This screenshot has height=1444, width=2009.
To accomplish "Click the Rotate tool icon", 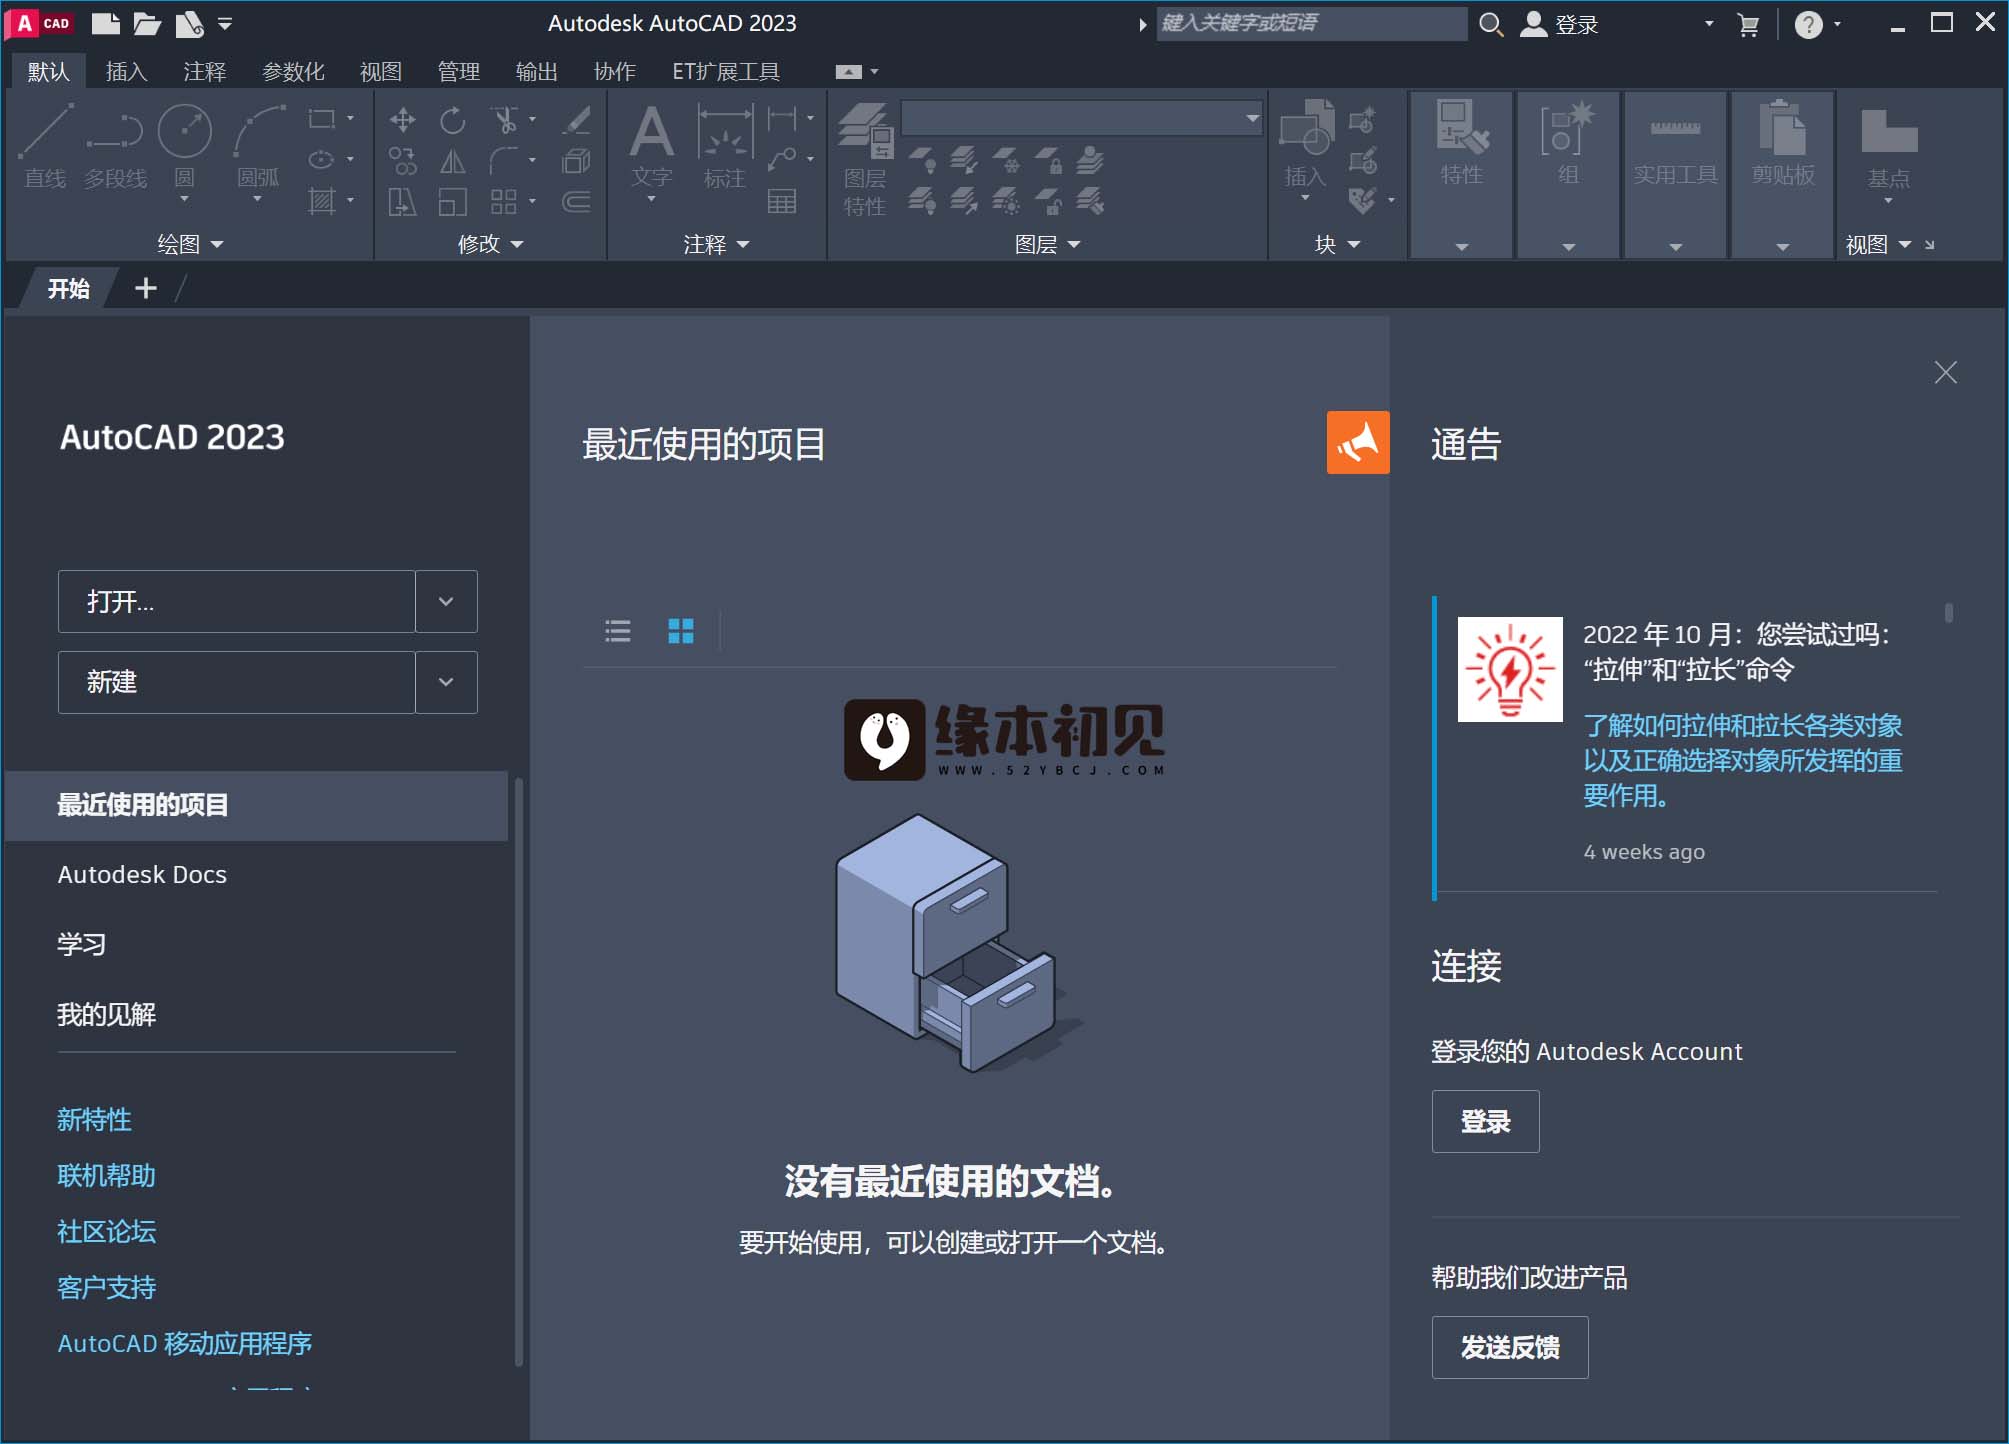I will click(x=453, y=120).
